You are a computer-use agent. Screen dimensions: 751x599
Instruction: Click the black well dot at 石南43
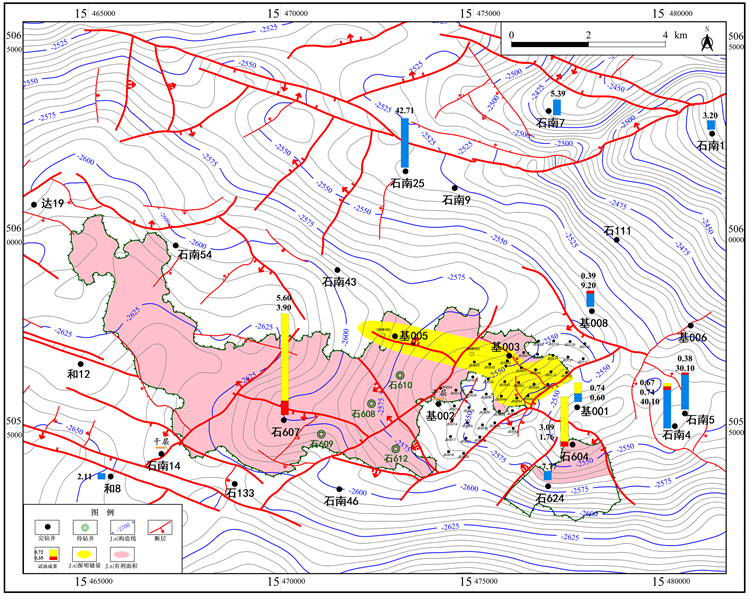tap(338, 271)
